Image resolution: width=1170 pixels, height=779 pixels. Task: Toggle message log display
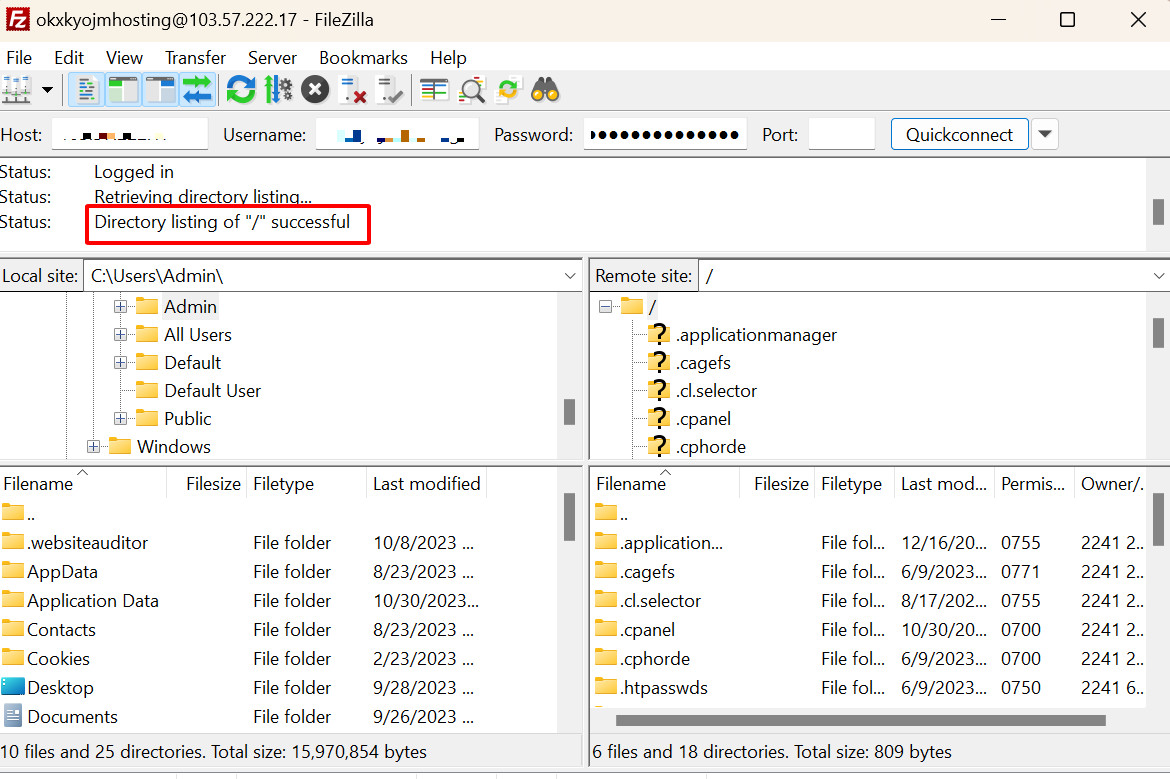click(x=87, y=90)
